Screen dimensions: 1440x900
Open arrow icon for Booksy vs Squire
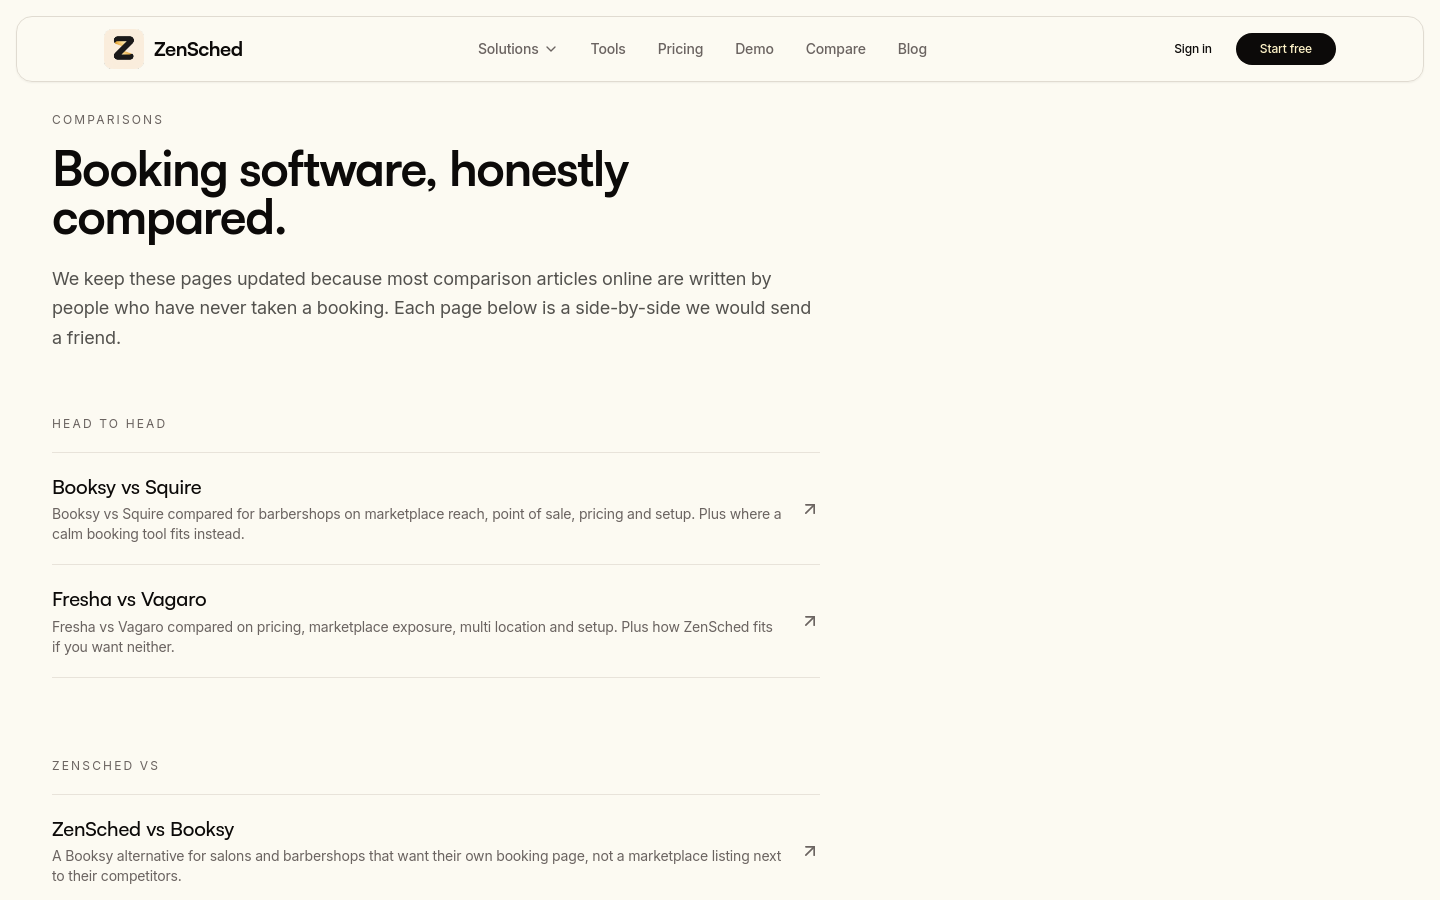[810, 509]
